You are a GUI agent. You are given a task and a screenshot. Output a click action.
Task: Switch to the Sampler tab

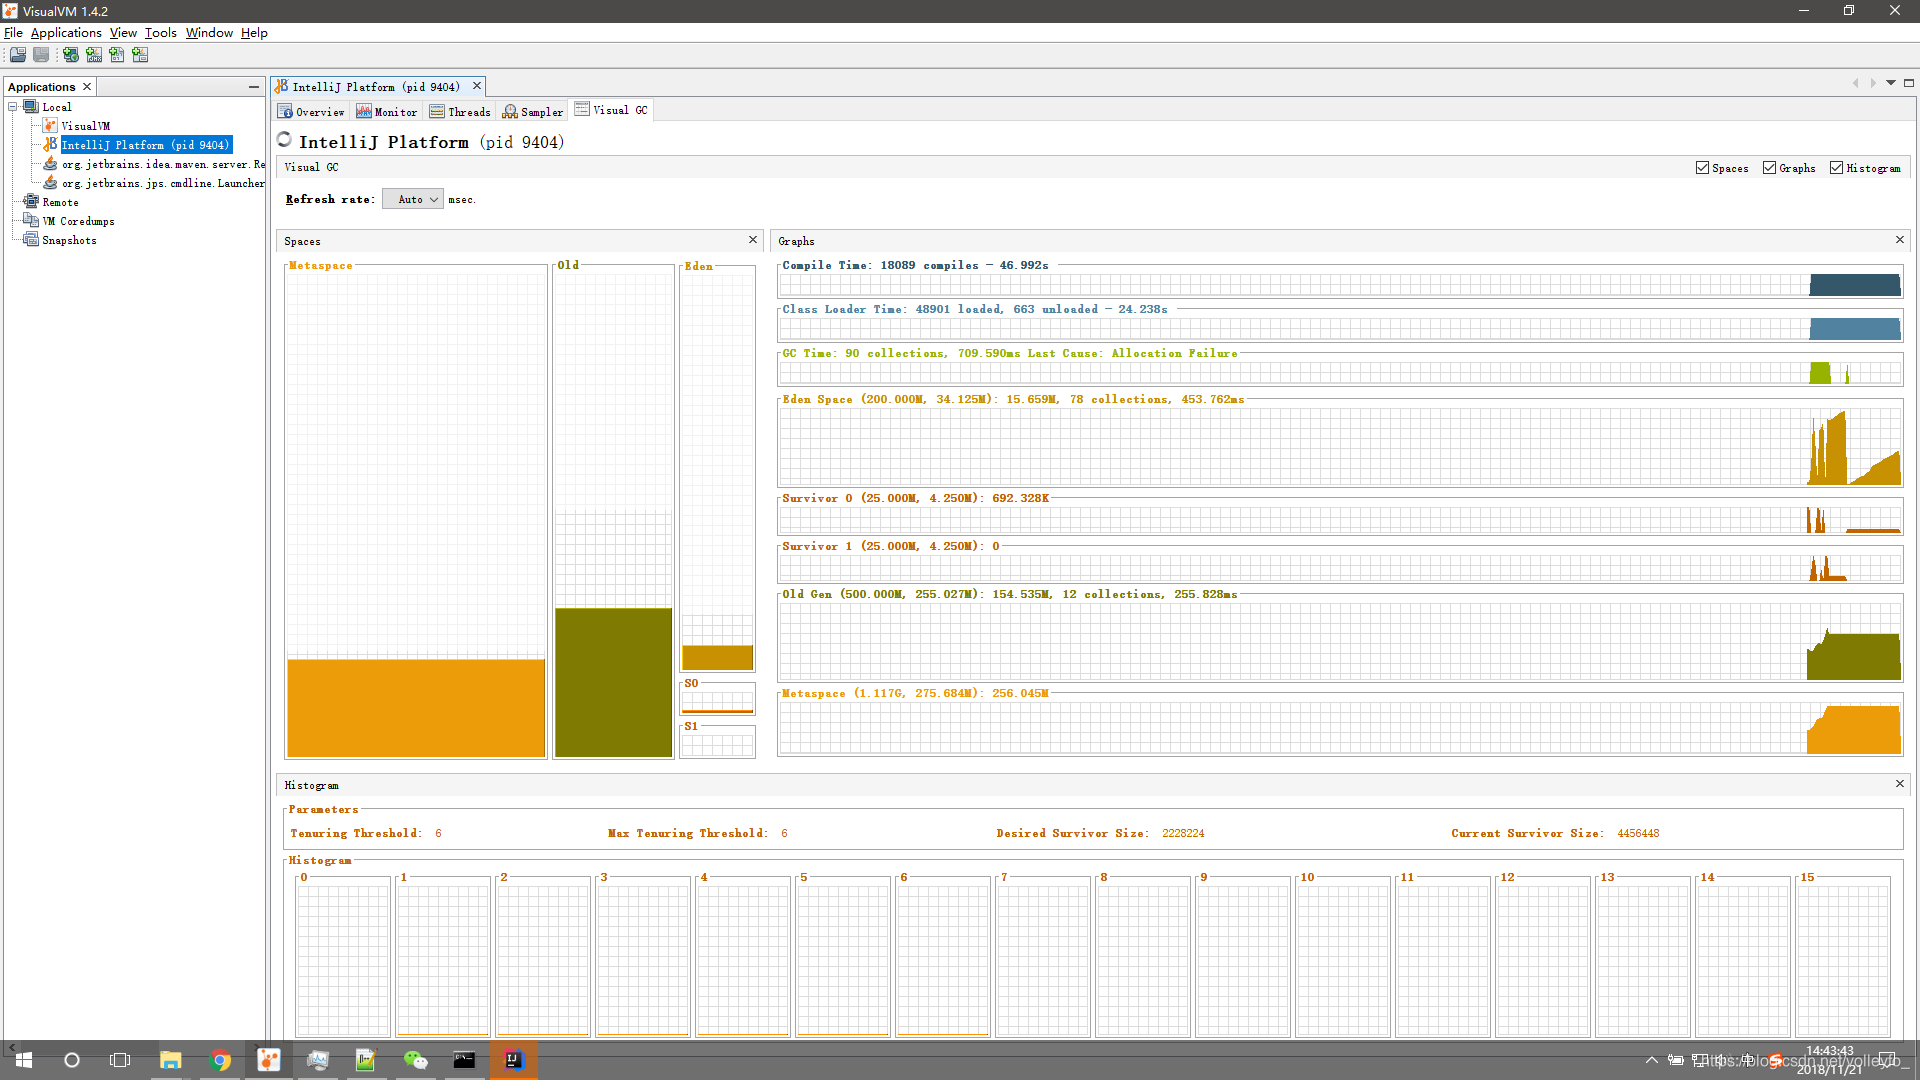point(533,112)
